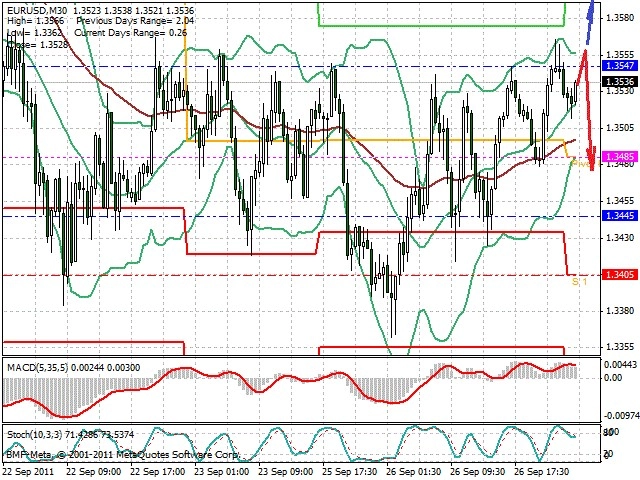Select the red downward forecast arrow
Viewport: 640px width, 480px height.
pyautogui.click(x=588, y=110)
